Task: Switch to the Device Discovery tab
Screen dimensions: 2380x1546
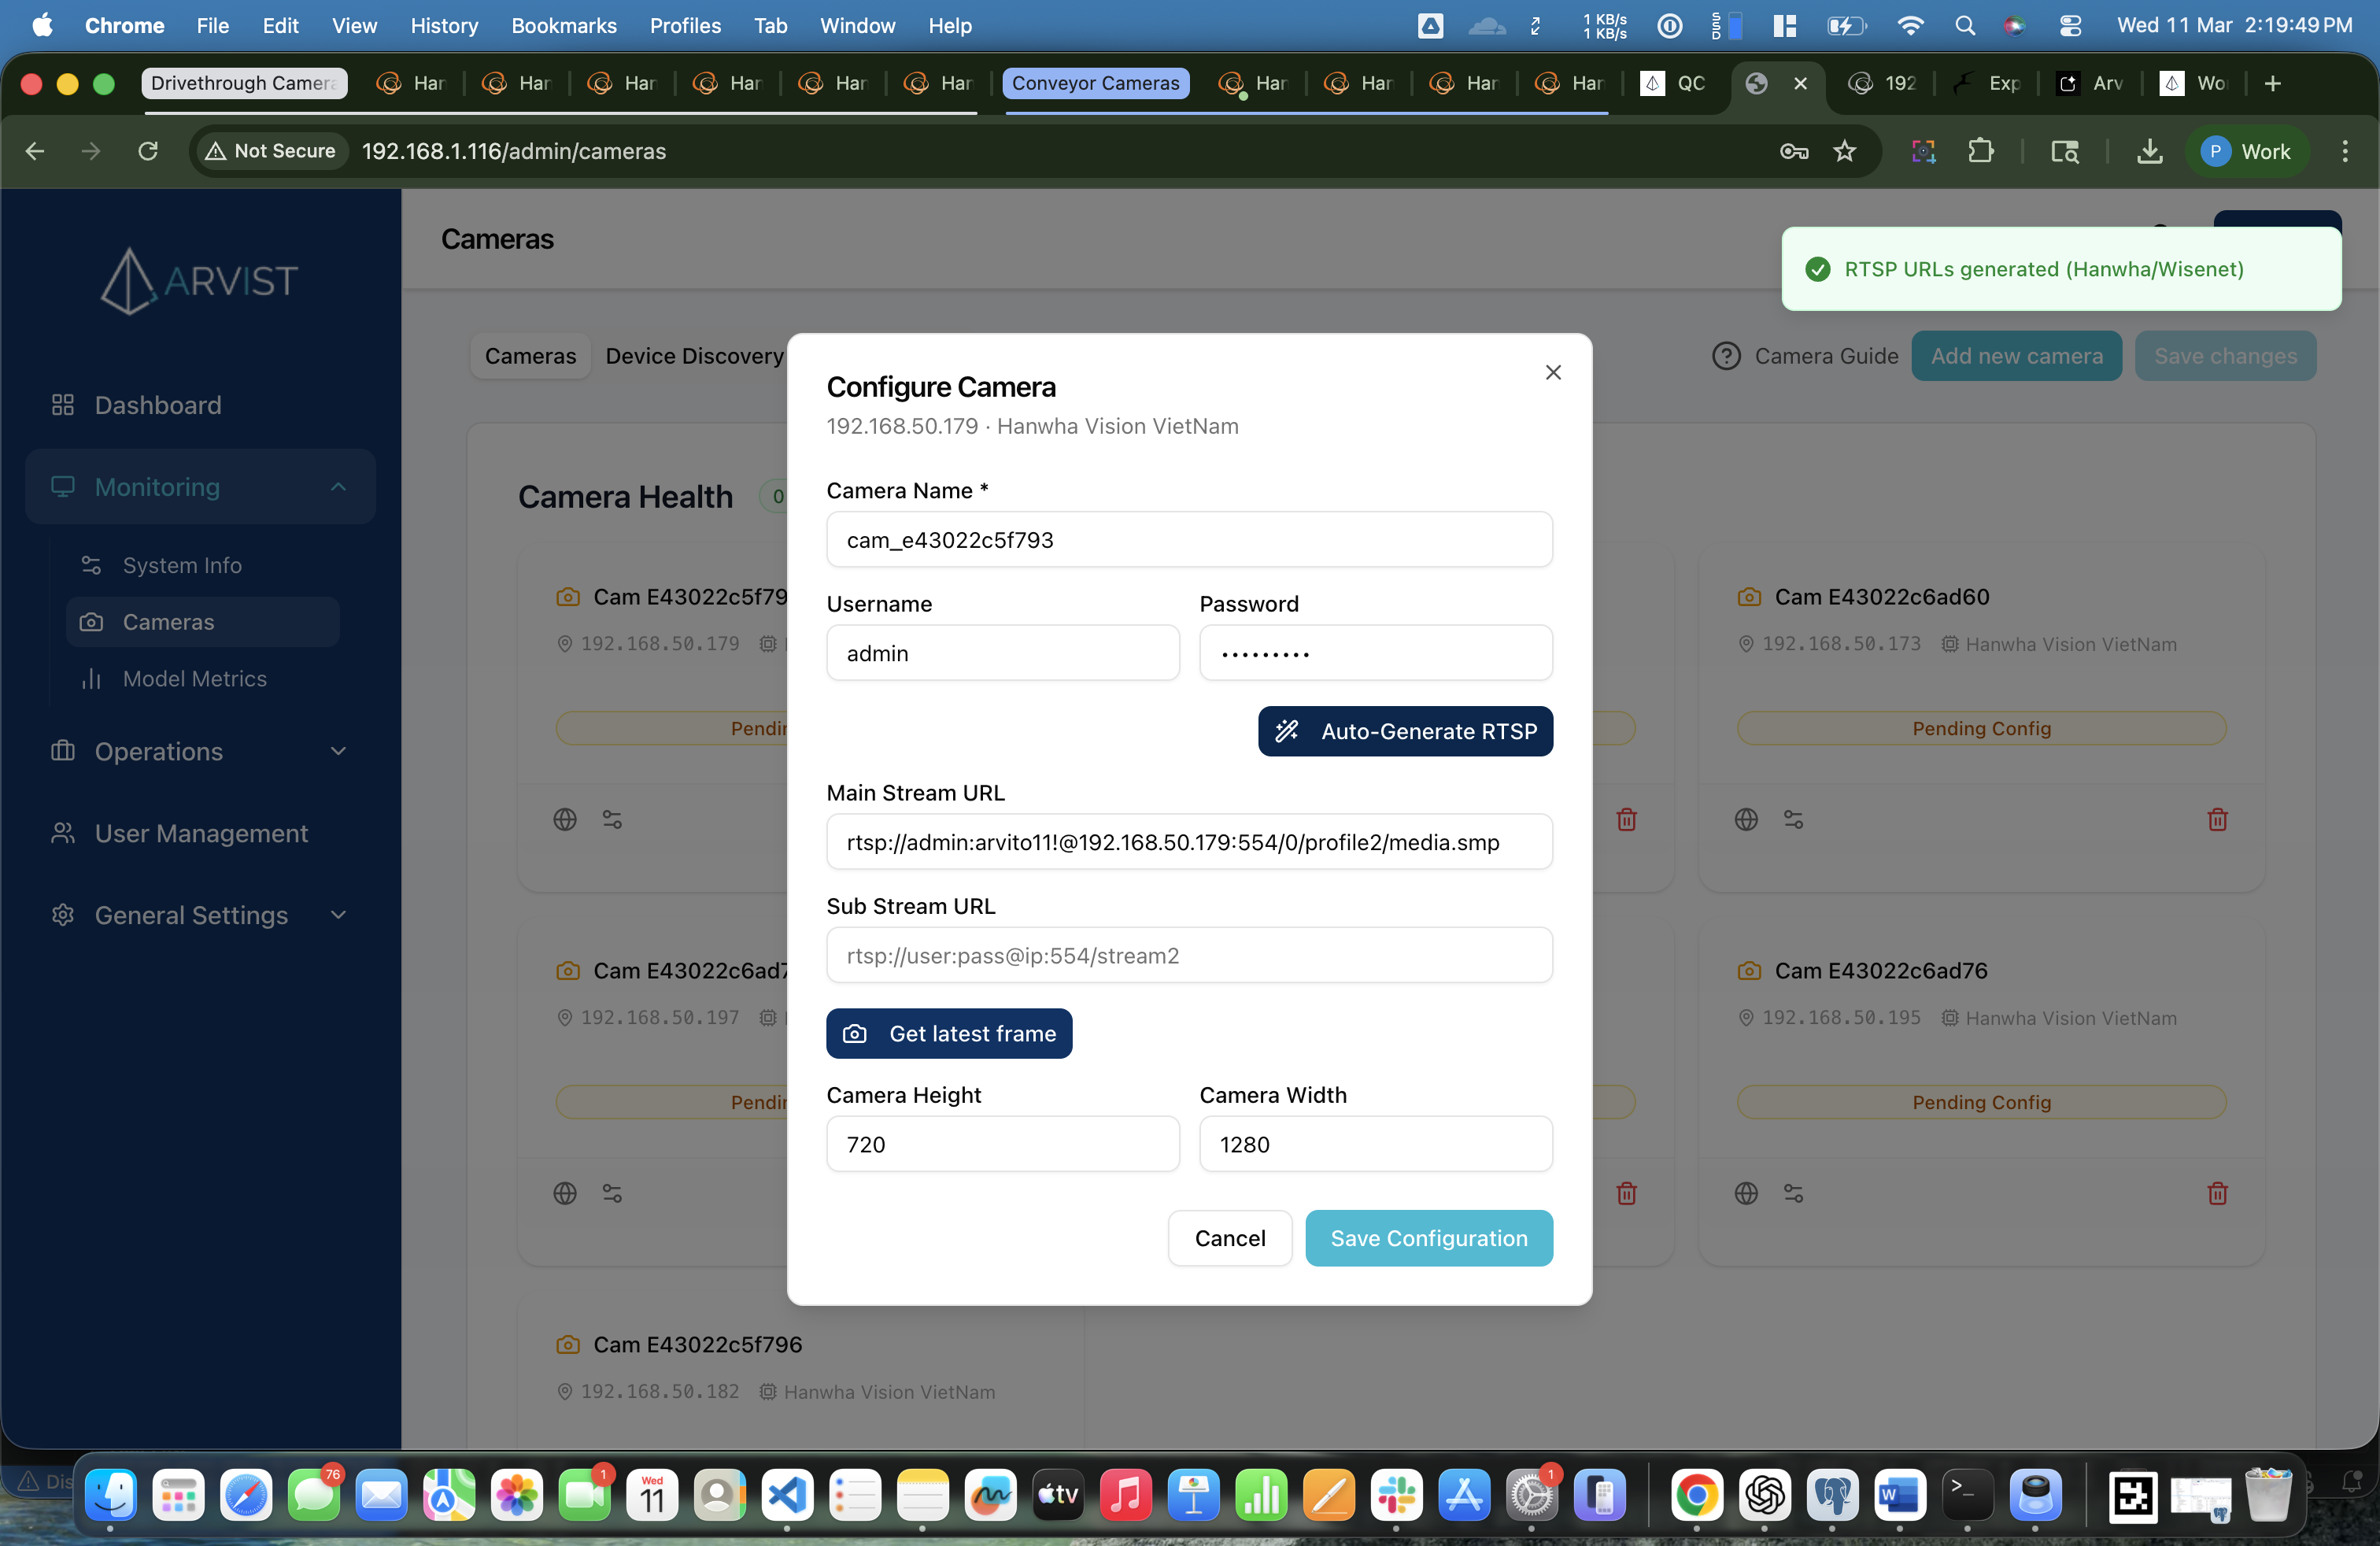Action: pos(694,356)
